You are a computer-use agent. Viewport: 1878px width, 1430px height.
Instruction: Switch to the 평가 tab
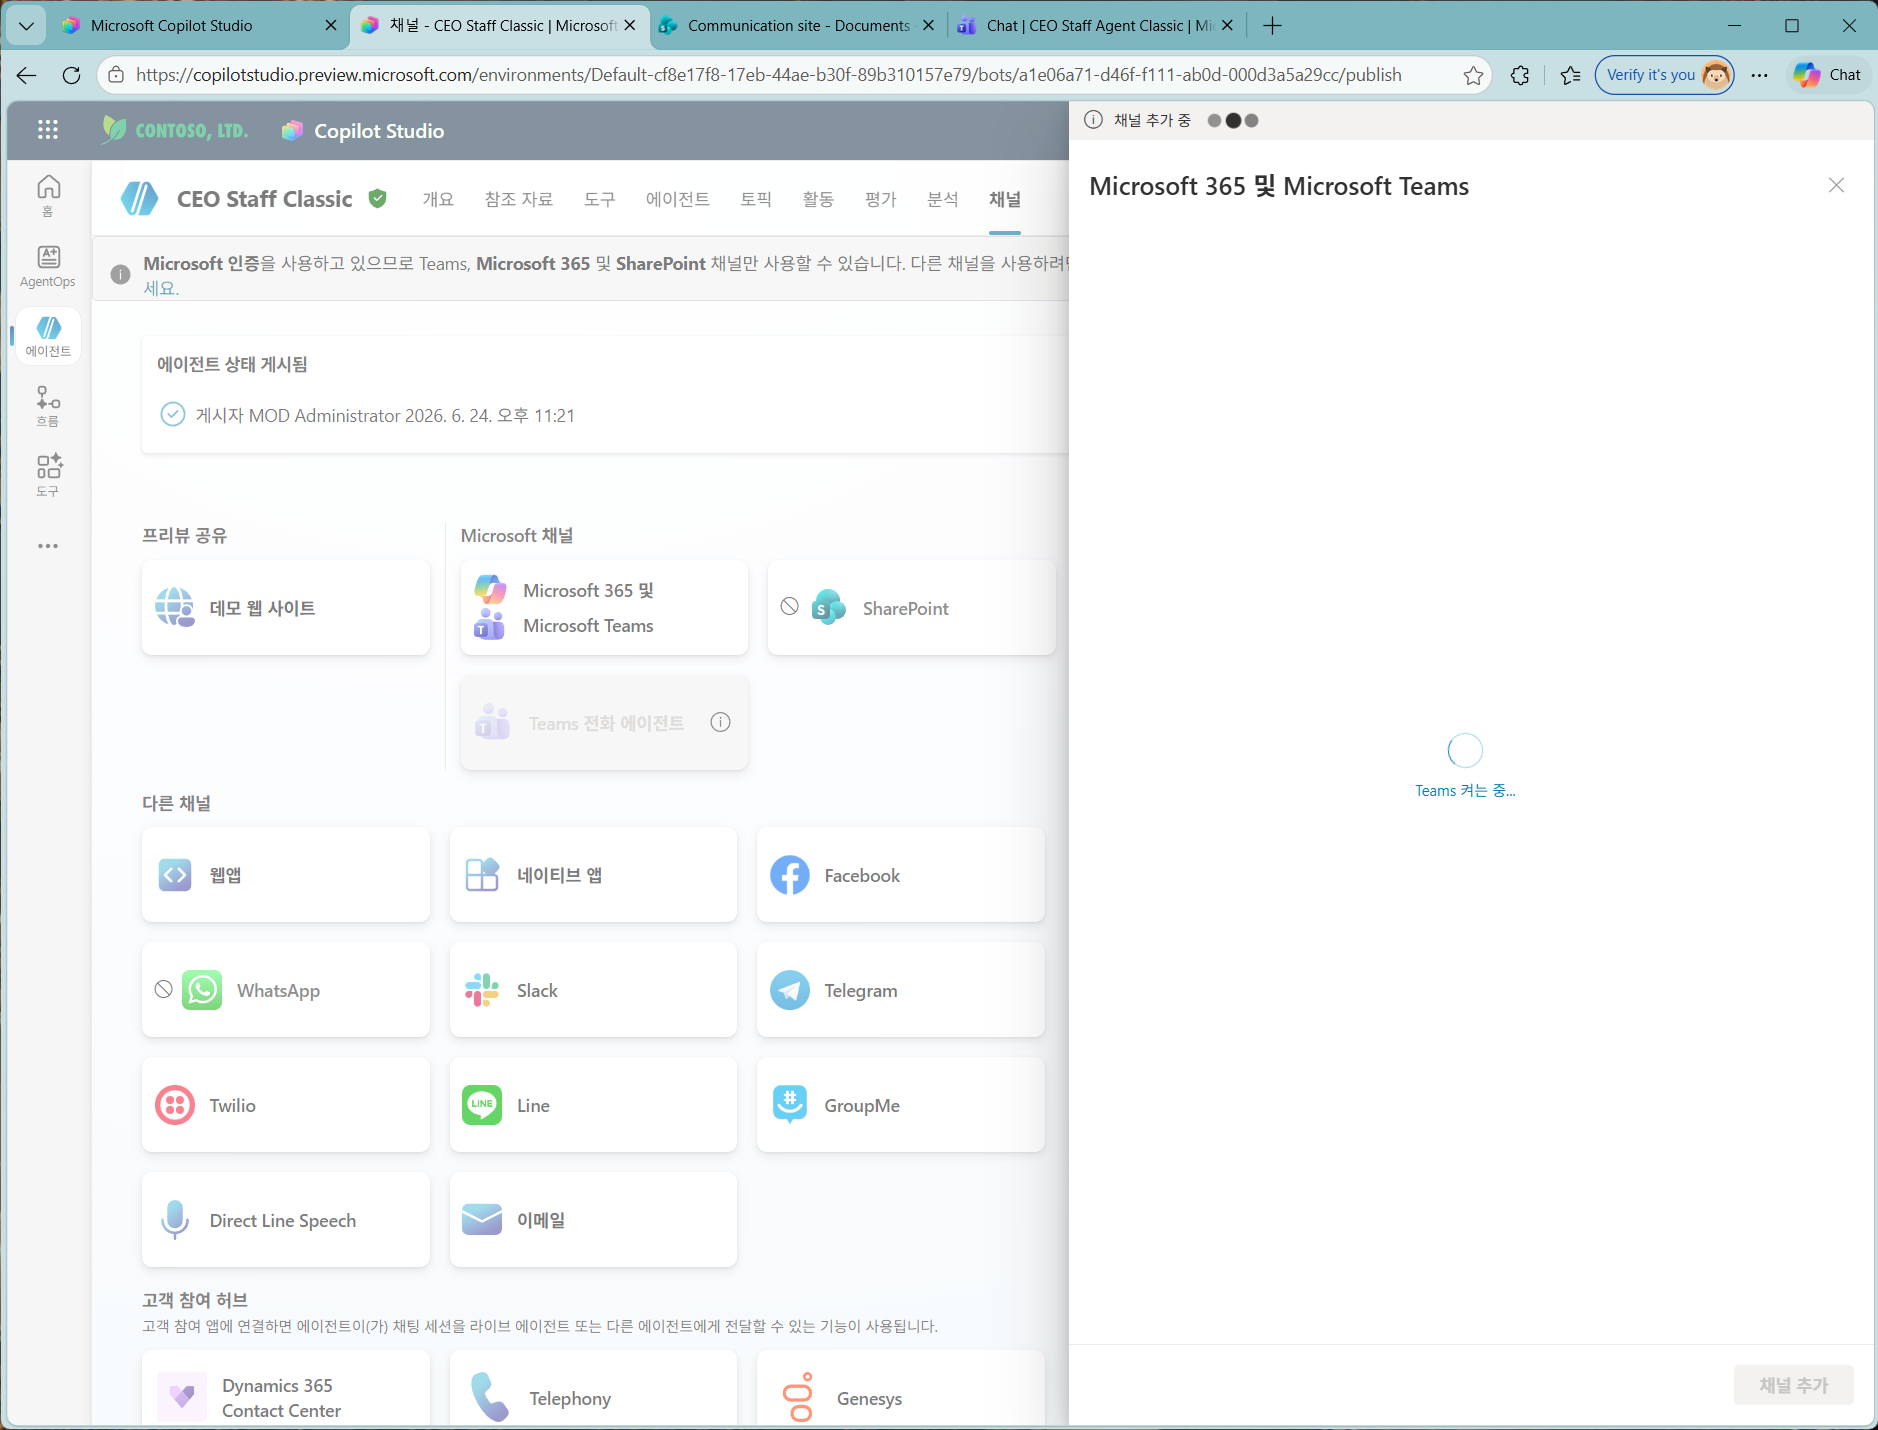click(x=881, y=199)
